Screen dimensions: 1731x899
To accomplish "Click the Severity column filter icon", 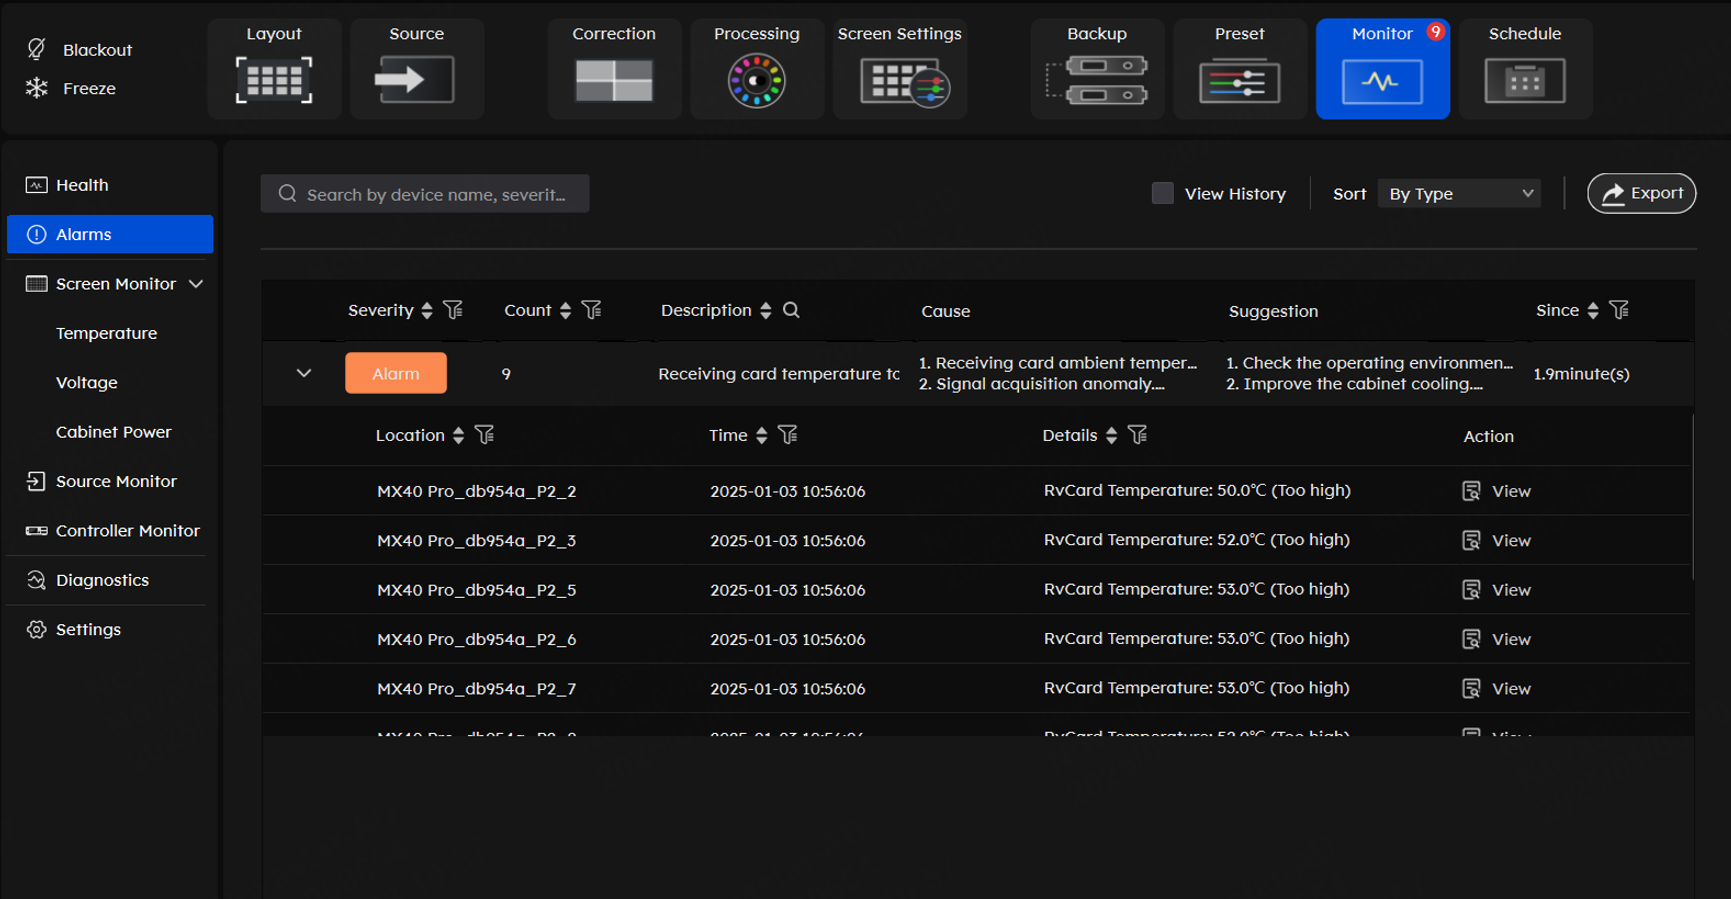I will [x=453, y=310].
